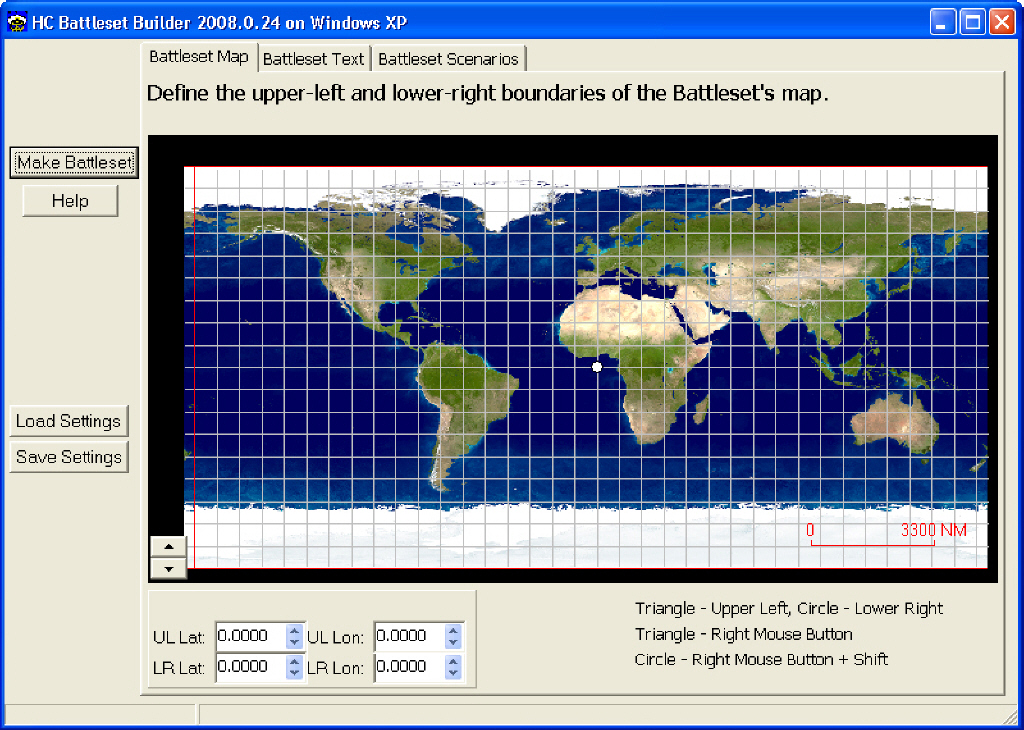Decrease LR Lat using its down arrow

point(294,673)
